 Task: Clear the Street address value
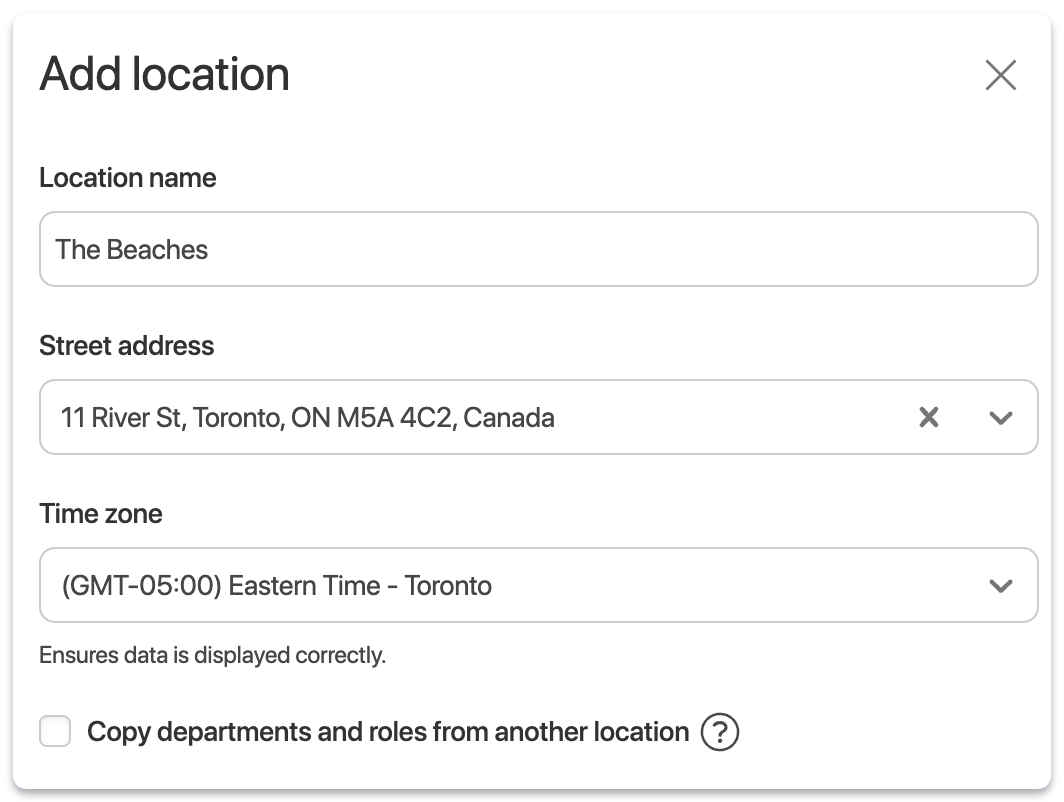929,417
